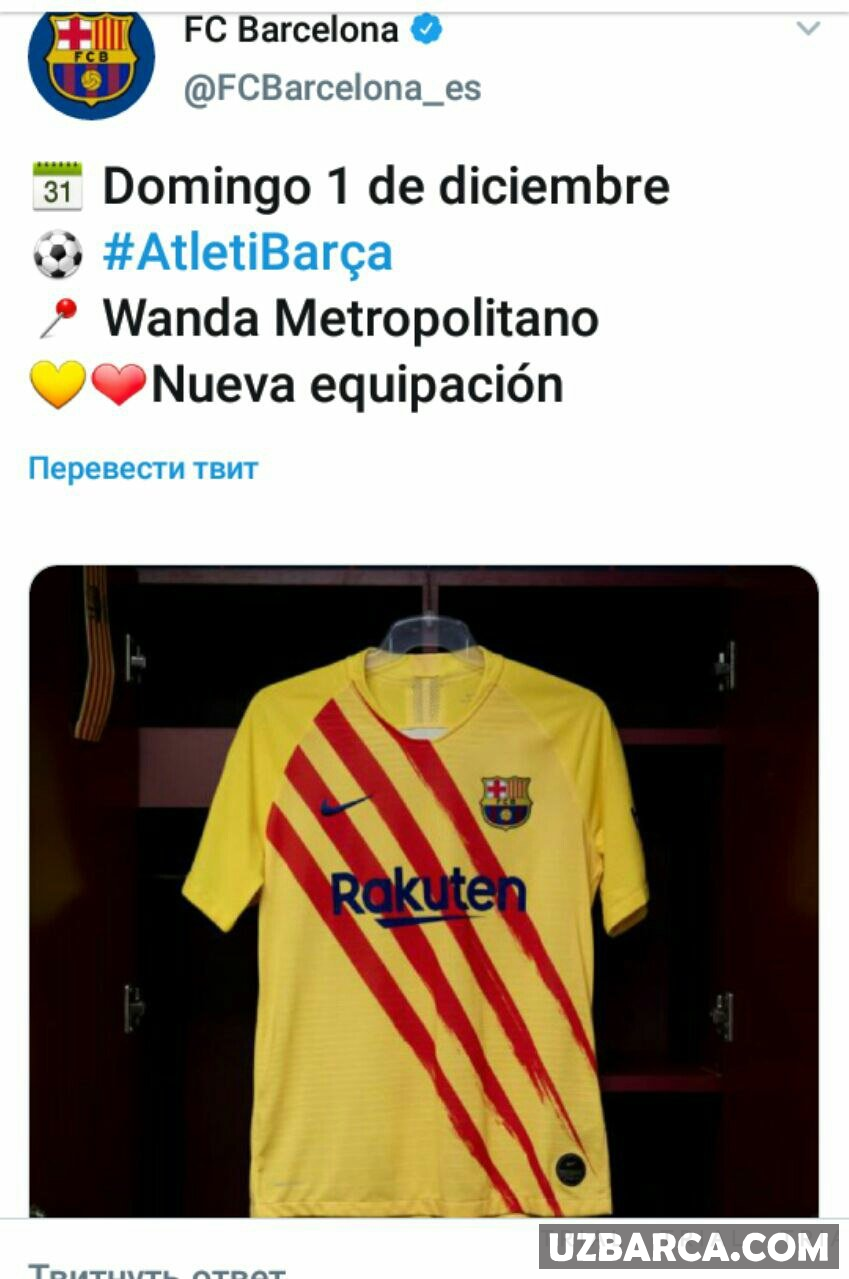The width and height of the screenshot is (849, 1279).
Task: Tap the red heart emoji
Action: (x=118, y=384)
